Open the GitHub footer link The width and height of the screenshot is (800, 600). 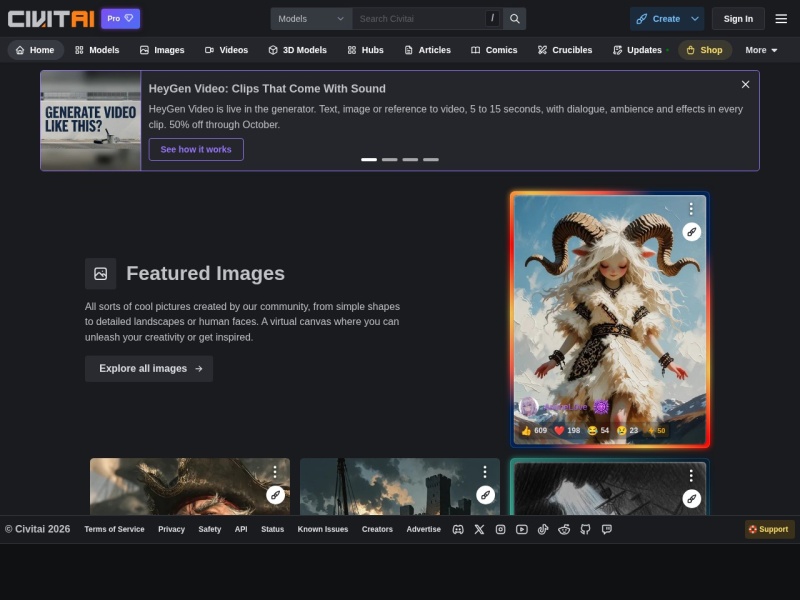[585, 530]
